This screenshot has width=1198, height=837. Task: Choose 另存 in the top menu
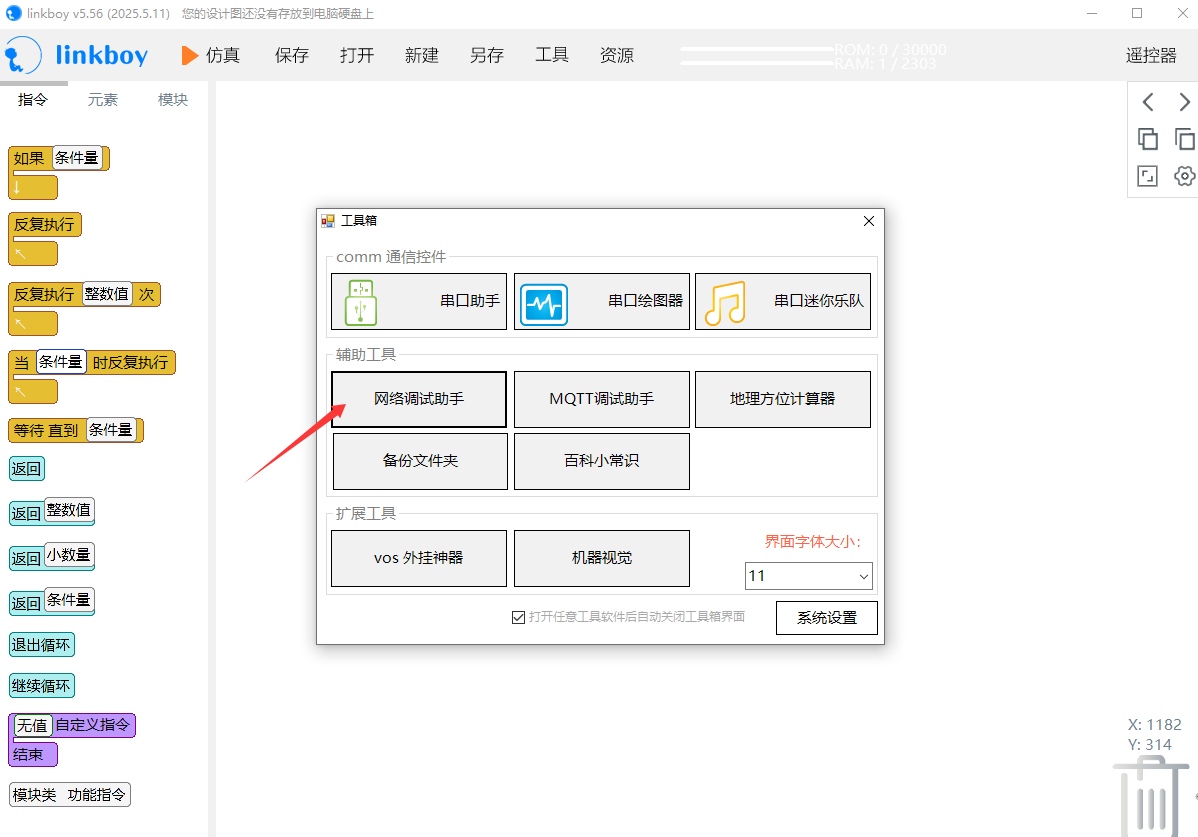click(x=487, y=55)
